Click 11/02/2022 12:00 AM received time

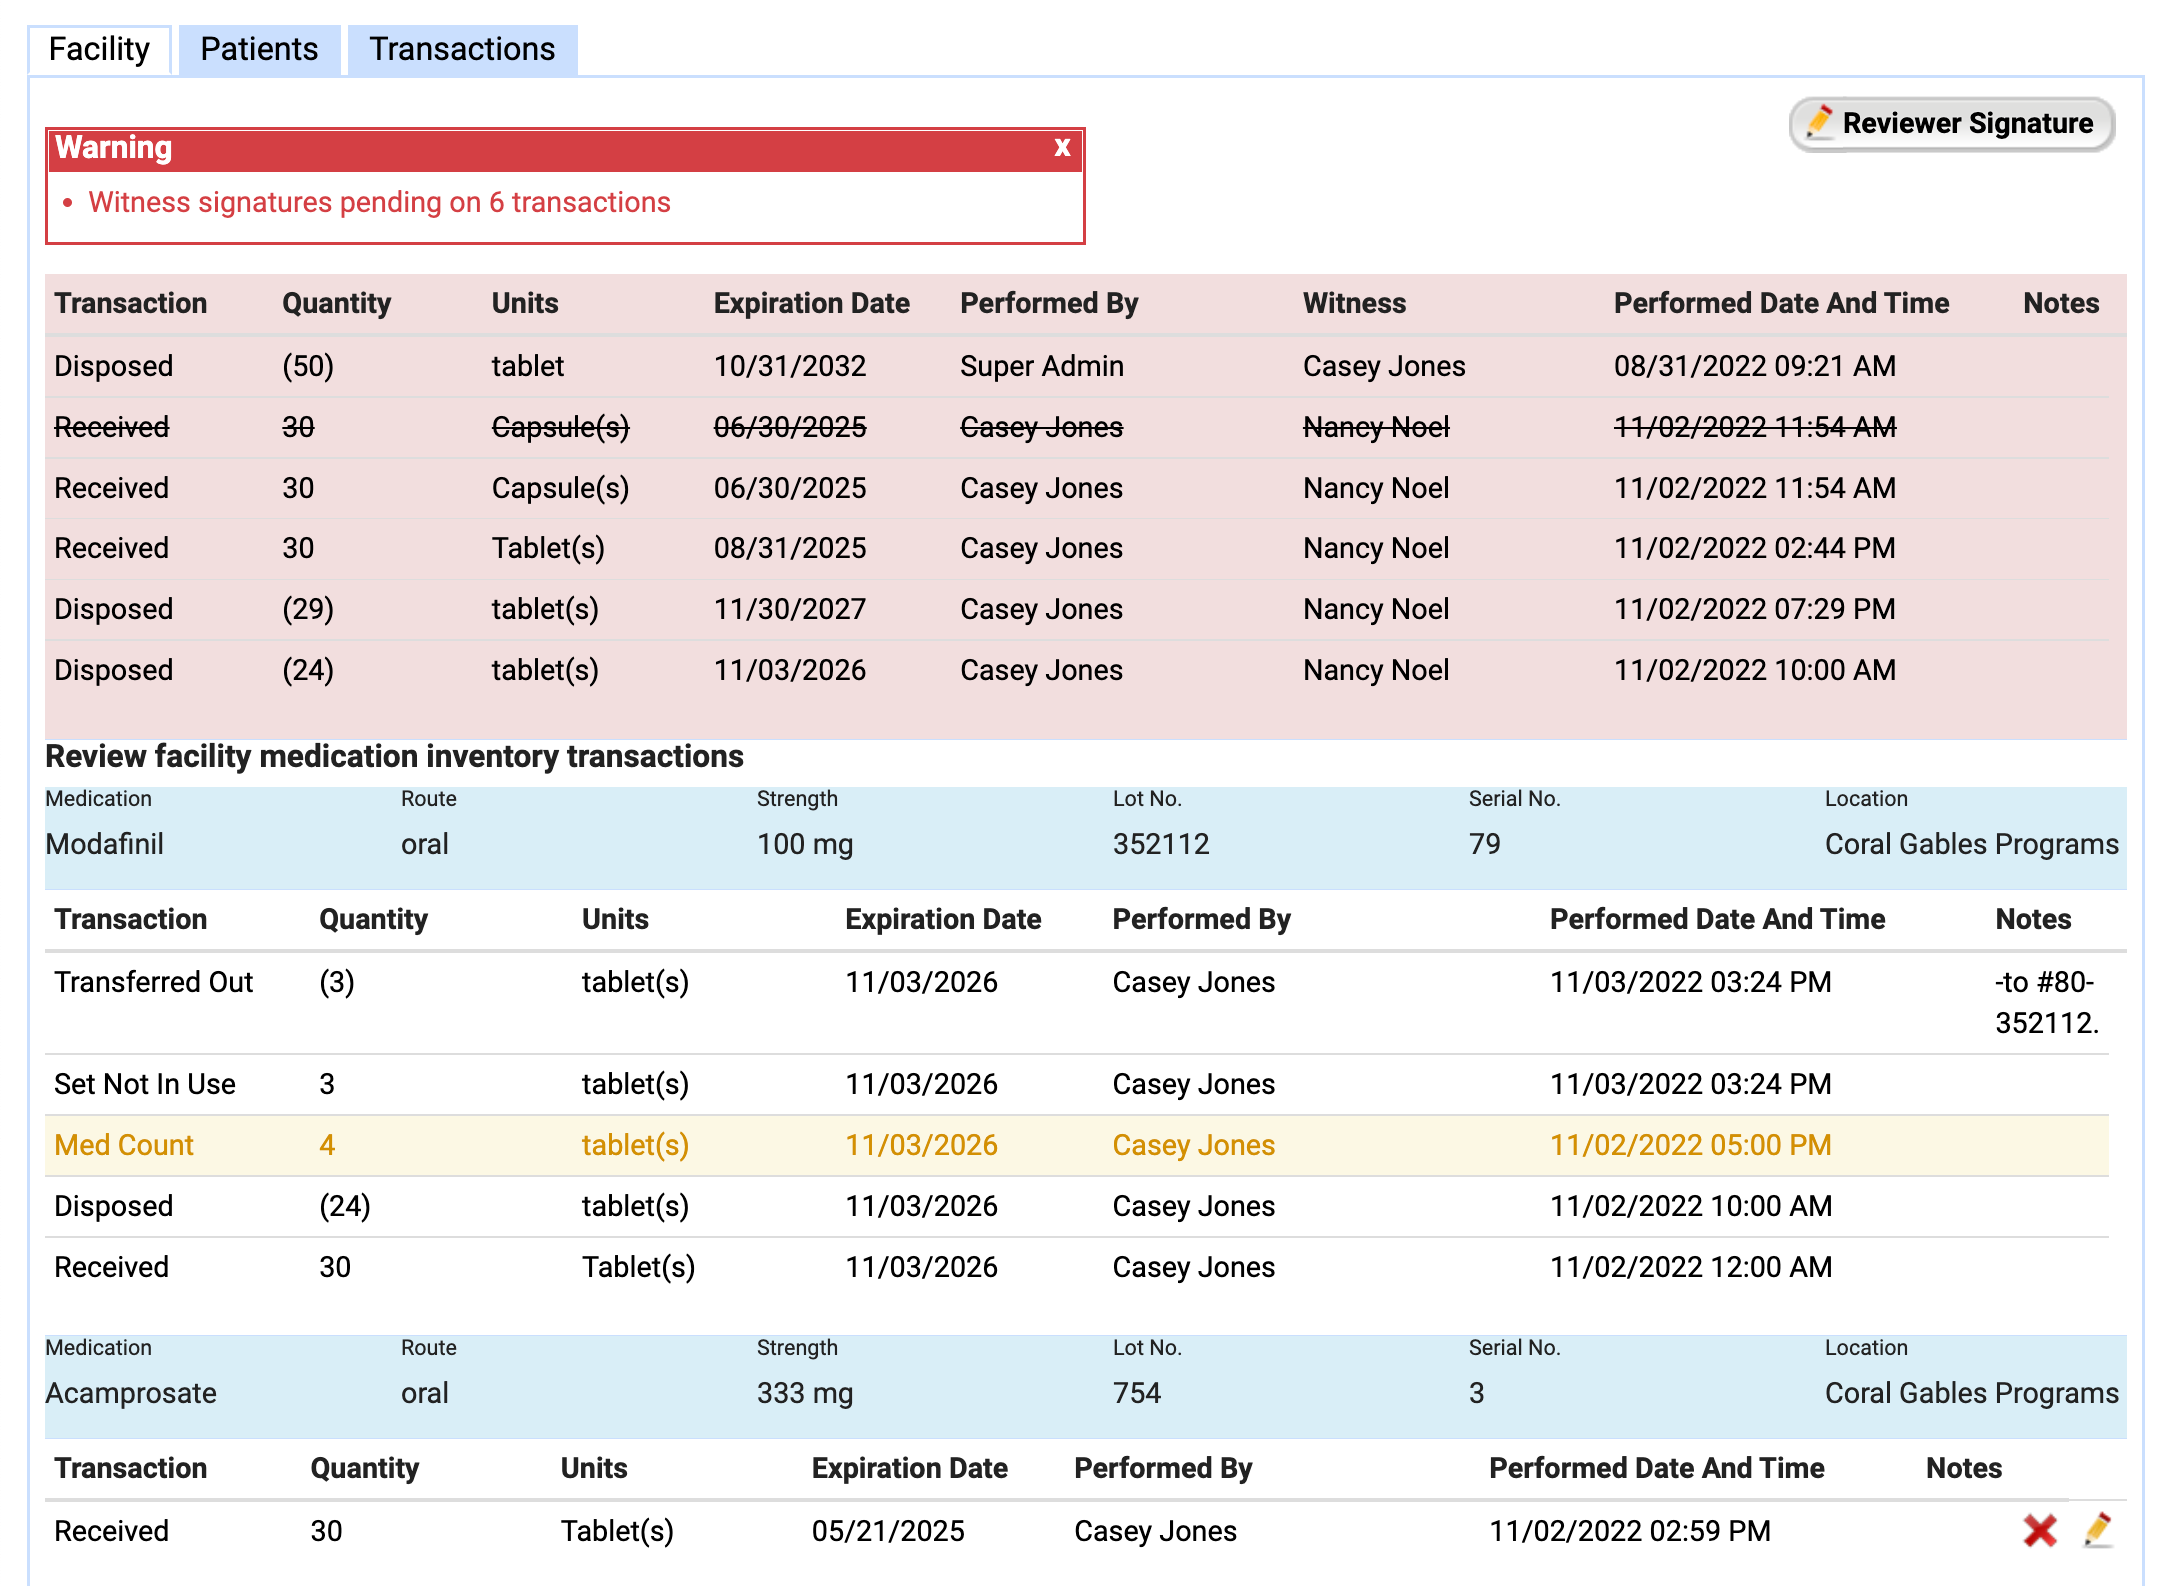(1691, 1267)
